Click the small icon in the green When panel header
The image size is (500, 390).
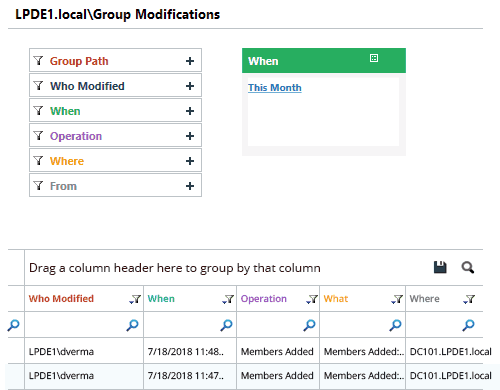pos(374,58)
